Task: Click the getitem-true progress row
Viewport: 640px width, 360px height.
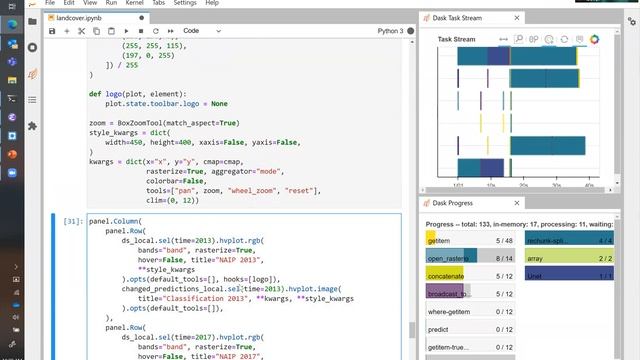Action: pos(470,345)
